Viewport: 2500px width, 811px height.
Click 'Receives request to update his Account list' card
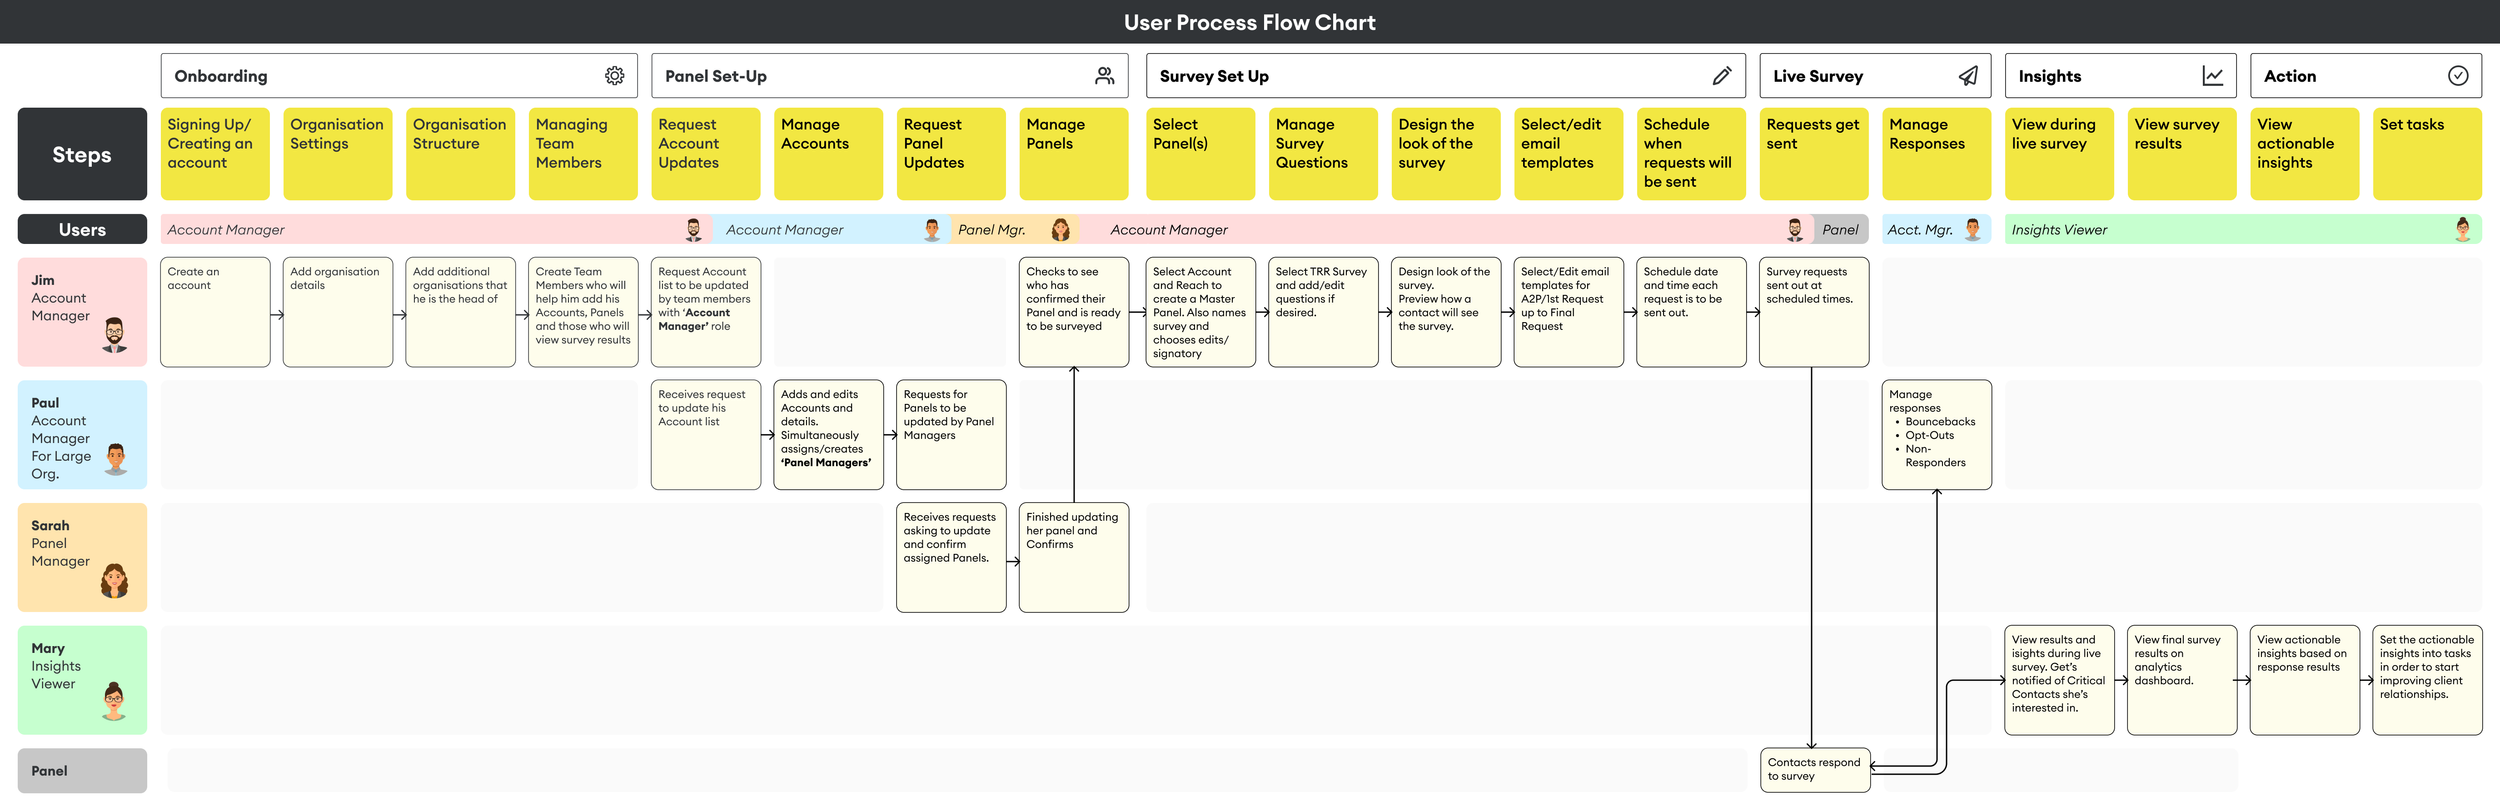coord(706,435)
